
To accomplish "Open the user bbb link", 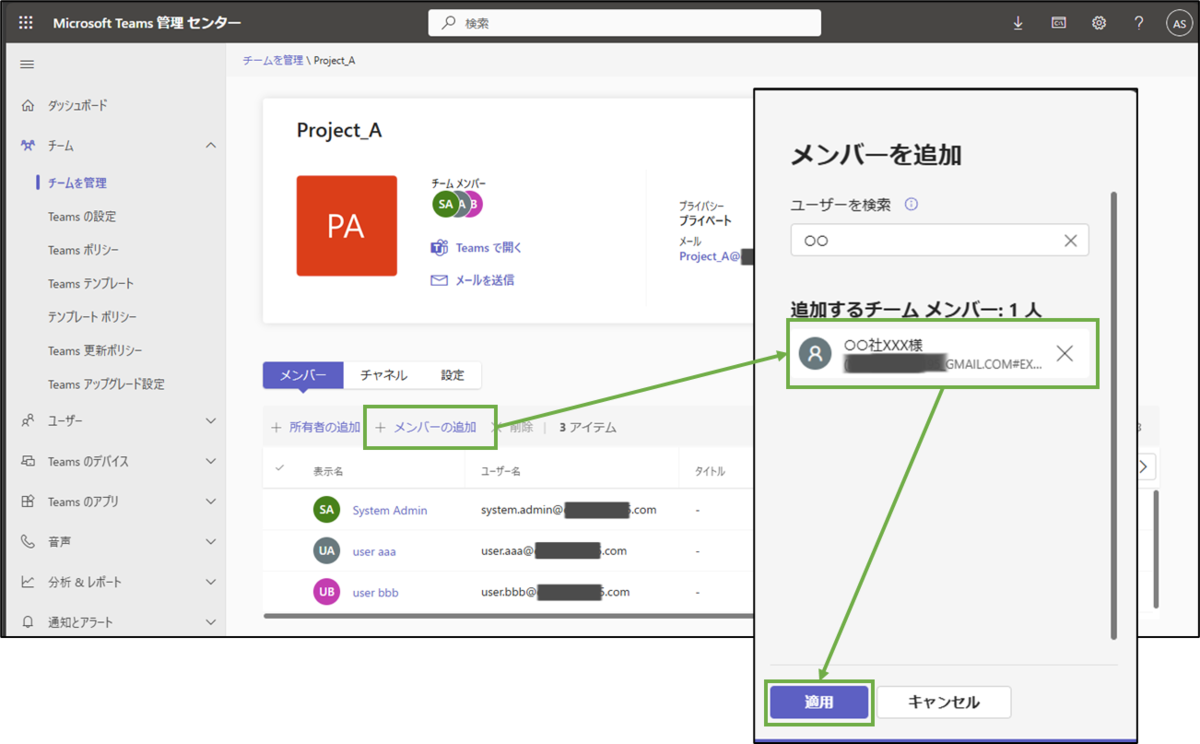I will pyautogui.click(x=376, y=593).
